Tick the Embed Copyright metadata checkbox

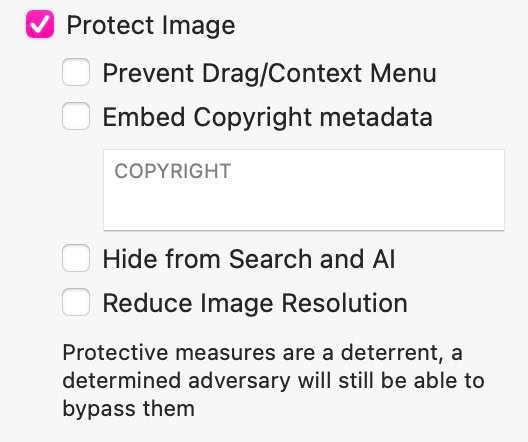click(76, 116)
